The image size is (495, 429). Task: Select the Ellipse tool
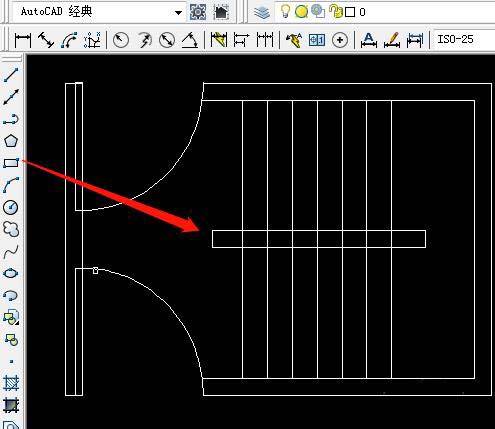click(x=11, y=273)
